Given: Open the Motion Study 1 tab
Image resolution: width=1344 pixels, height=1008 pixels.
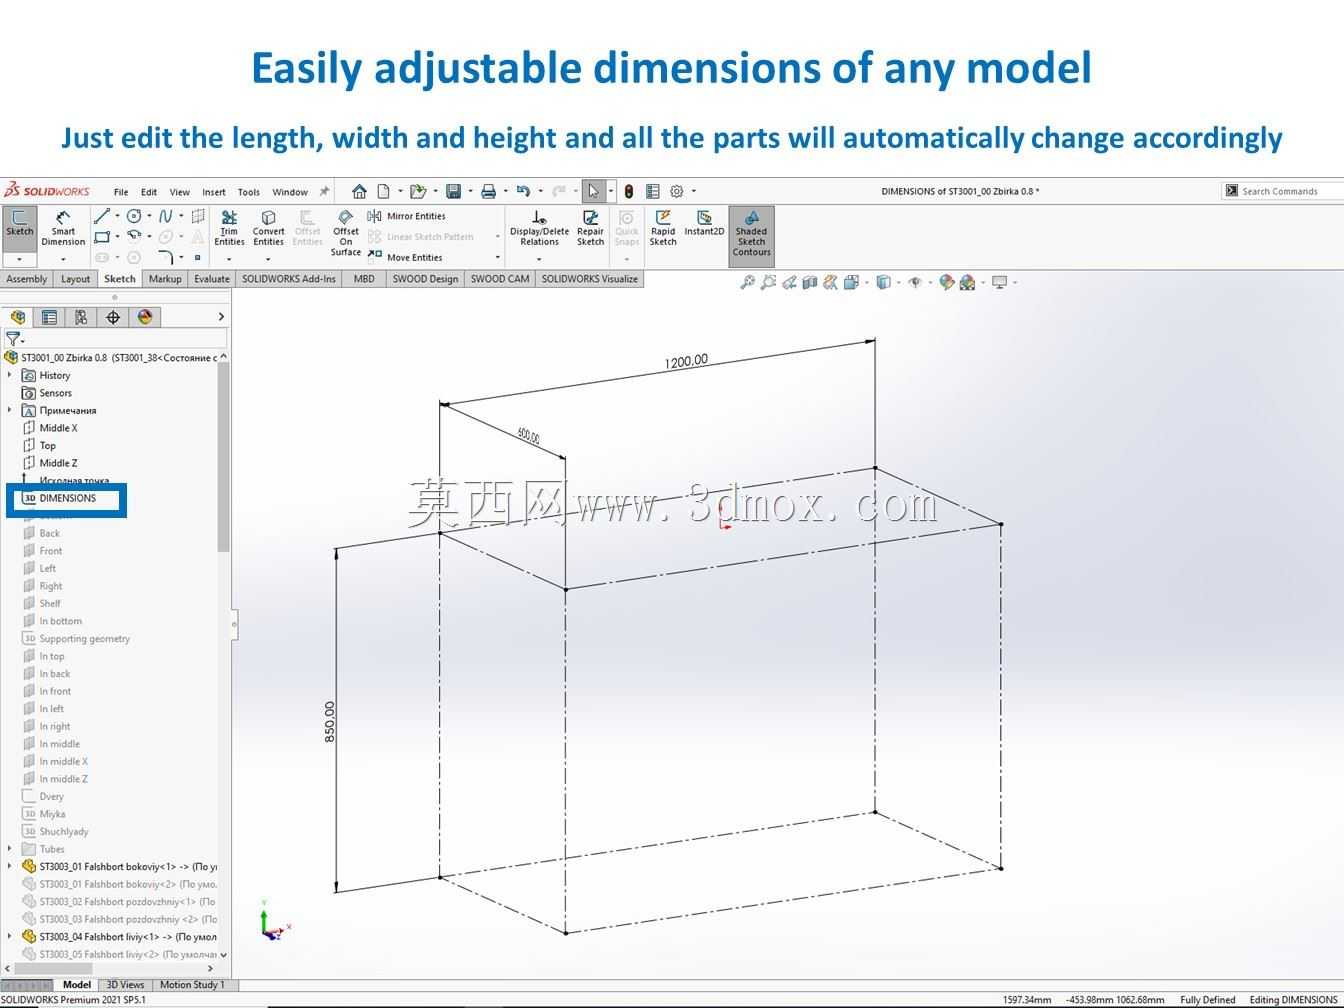Looking at the screenshot, I should (x=192, y=985).
